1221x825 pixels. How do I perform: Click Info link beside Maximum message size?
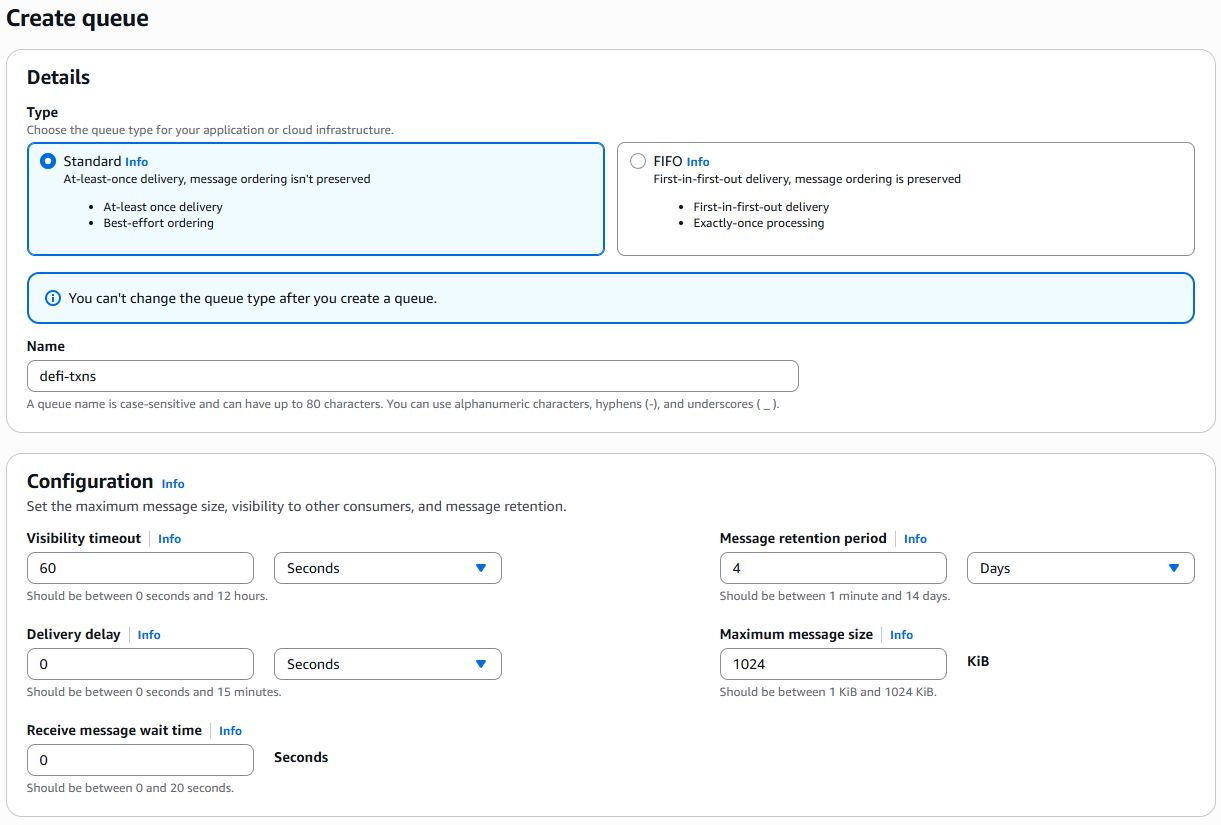901,635
